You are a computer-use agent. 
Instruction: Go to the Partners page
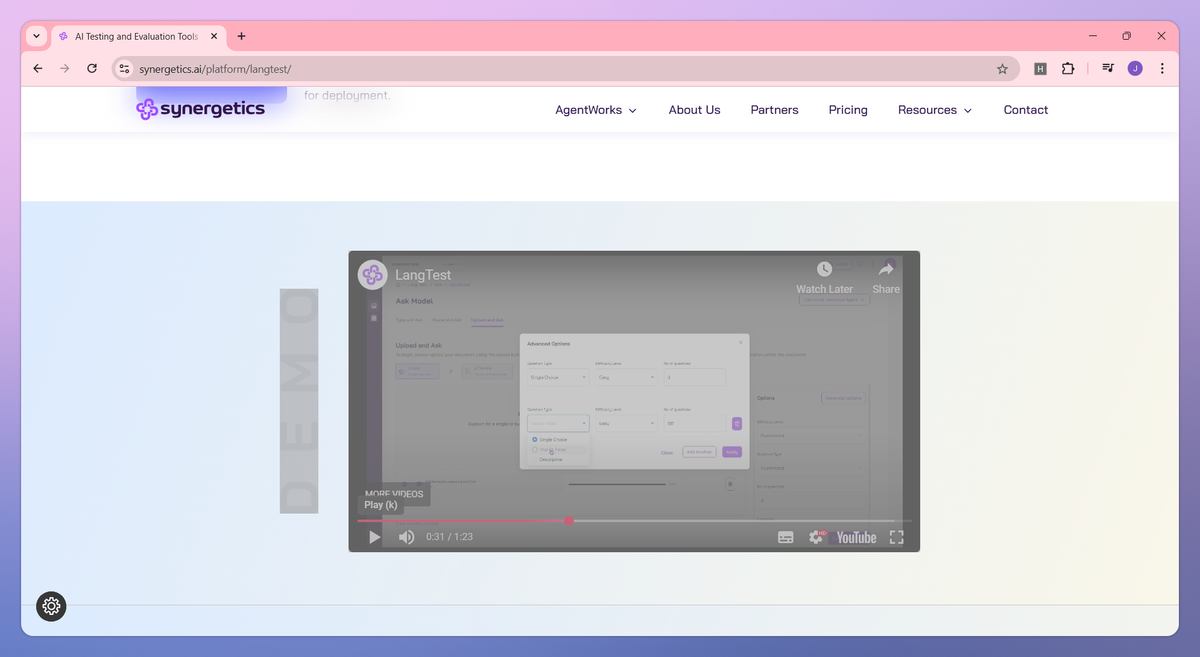[774, 110]
